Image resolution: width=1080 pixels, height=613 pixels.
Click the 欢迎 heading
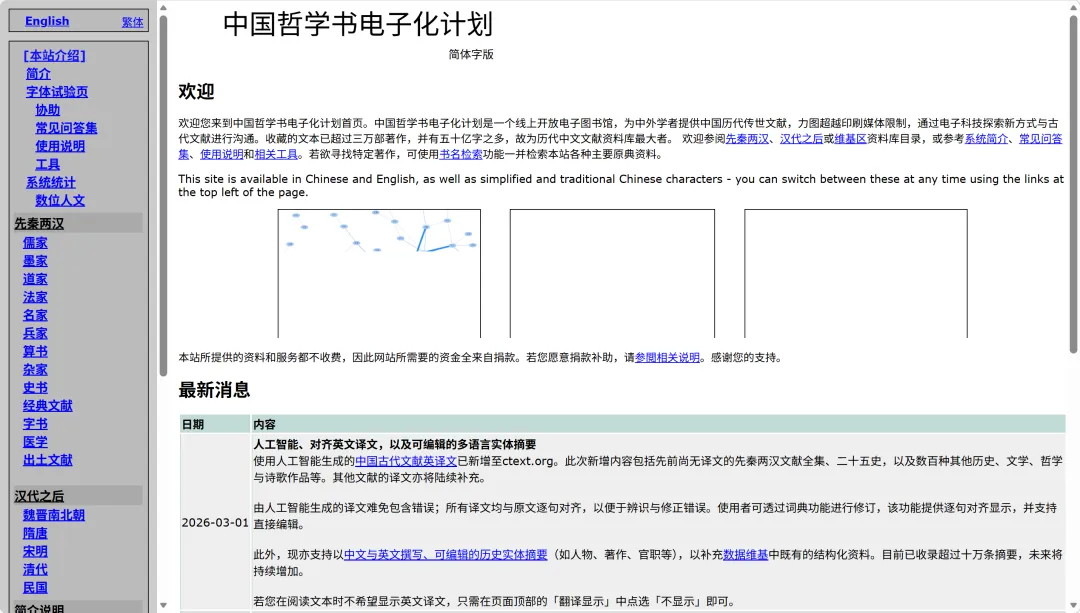click(x=196, y=92)
